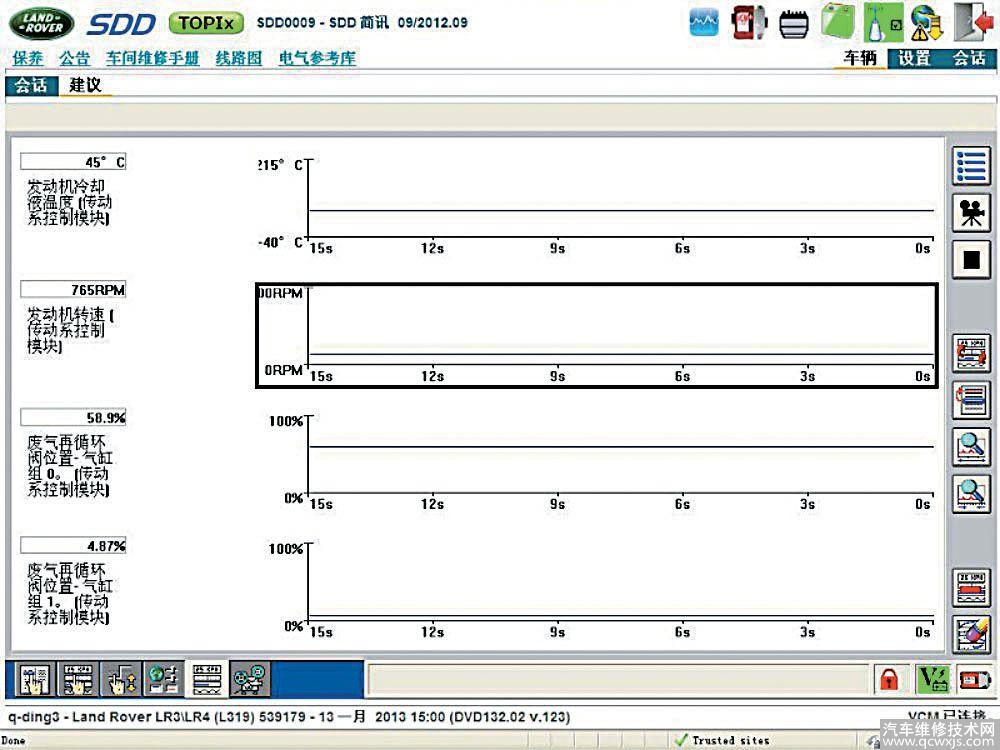1000x750 pixels.
Task: Open the blue waveform monitor icon
Action: 707,22
